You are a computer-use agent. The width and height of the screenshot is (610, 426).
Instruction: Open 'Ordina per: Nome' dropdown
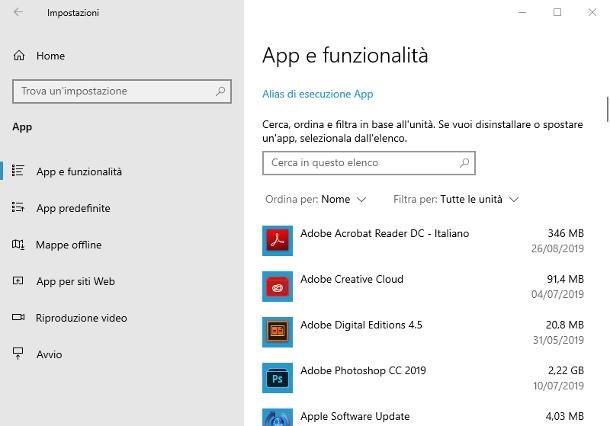coord(316,200)
